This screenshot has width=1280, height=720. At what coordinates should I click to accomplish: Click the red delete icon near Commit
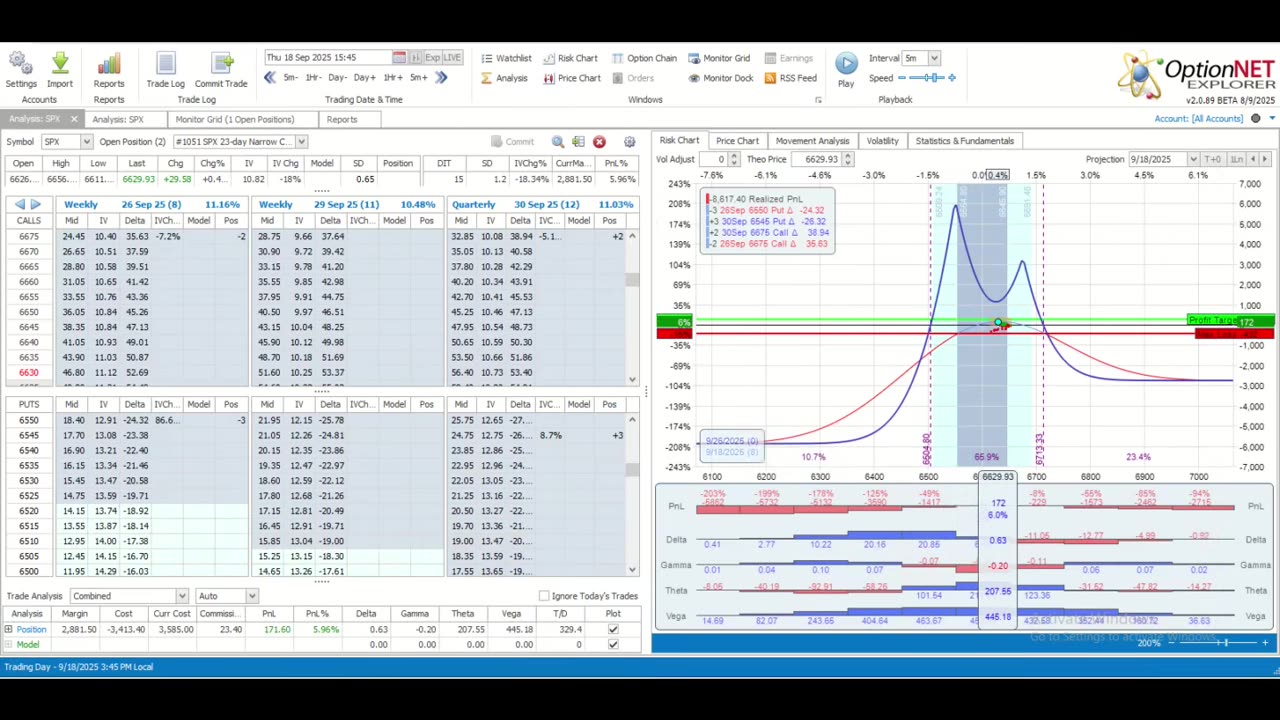[599, 142]
